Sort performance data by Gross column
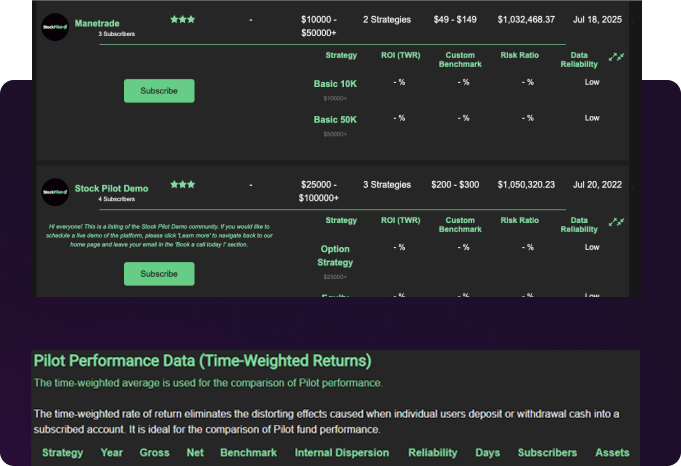681x466 pixels. pyautogui.click(x=154, y=453)
